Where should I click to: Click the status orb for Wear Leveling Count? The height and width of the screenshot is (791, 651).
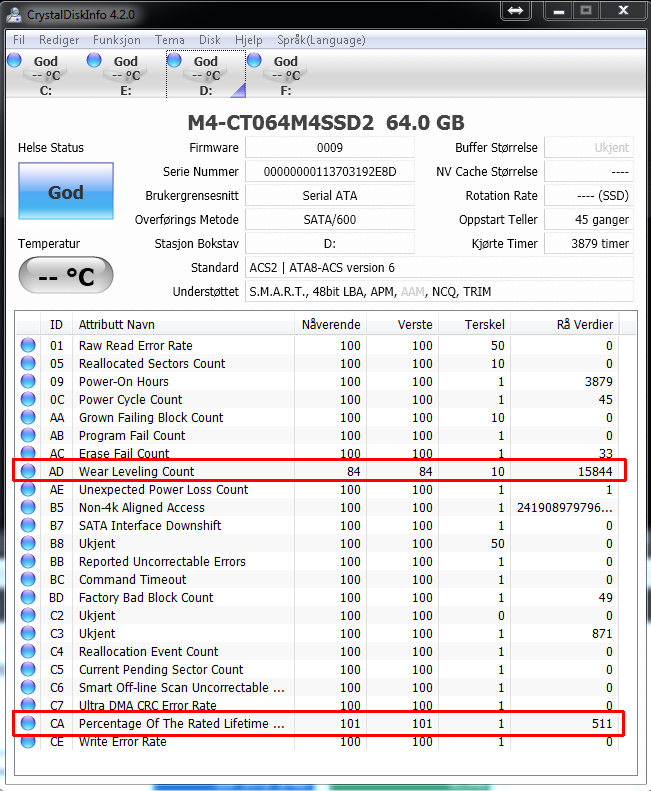point(28,471)
